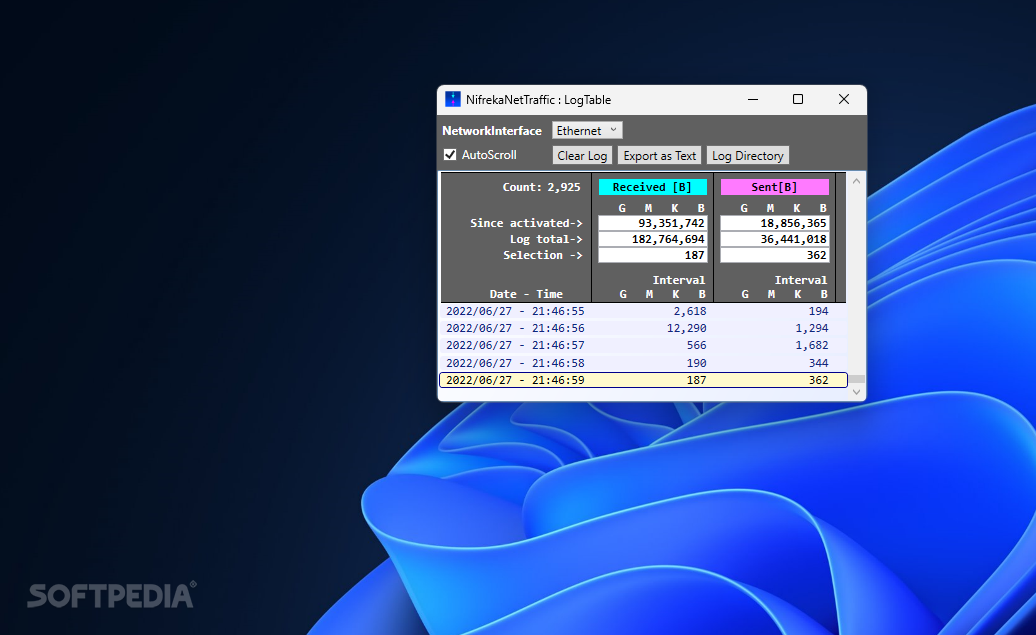
Task: Click the window title NifrekaNetTraffic : LogTable
Action: pos(538,100)
